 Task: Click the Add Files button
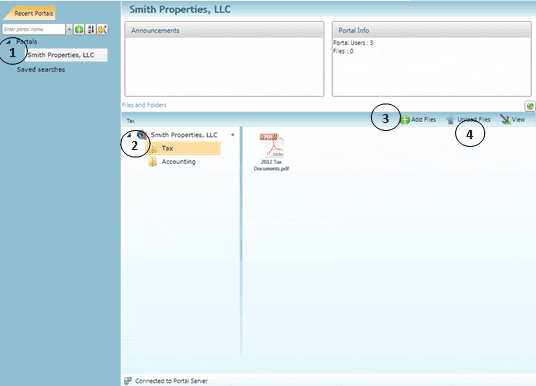(x=418, y=119)
